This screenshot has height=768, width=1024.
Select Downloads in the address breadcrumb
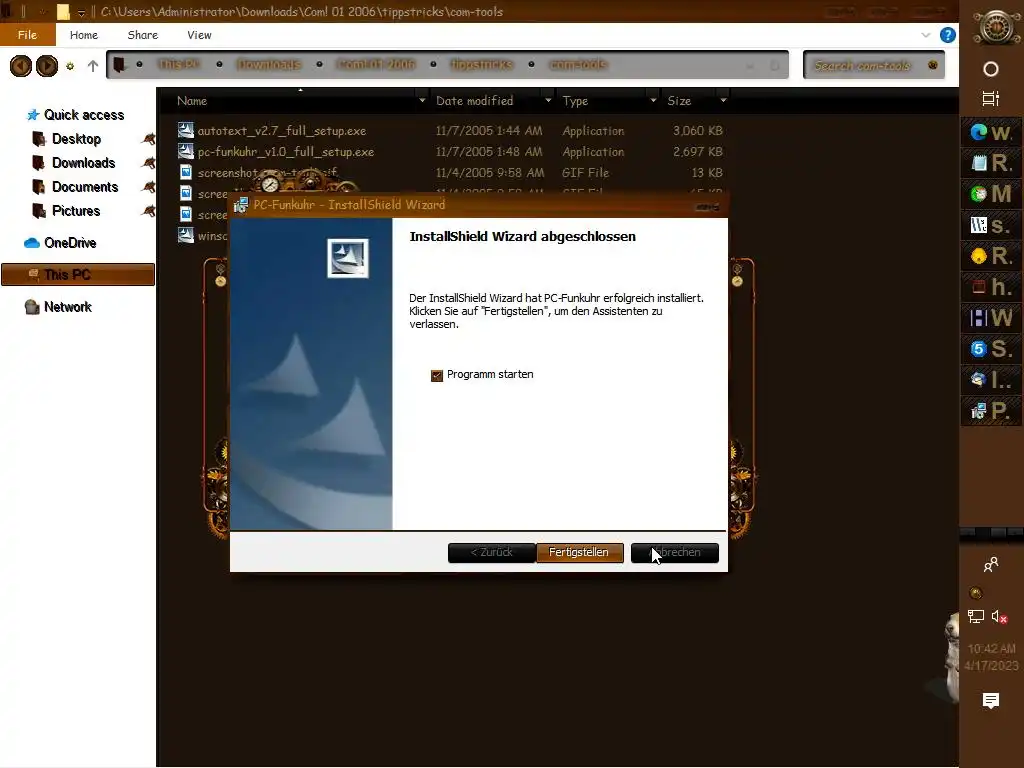[269, 65]
